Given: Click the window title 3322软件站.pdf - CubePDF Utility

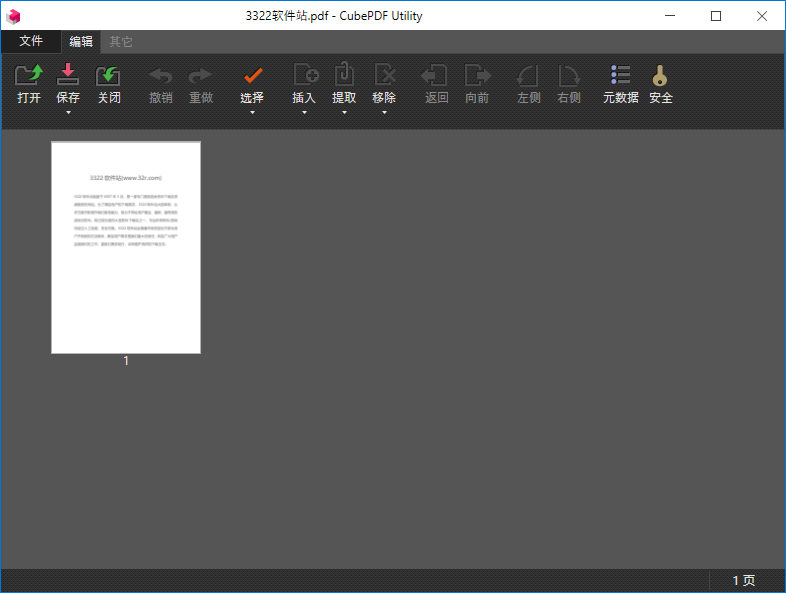Looking at the screenshot, I should (334, 16).
